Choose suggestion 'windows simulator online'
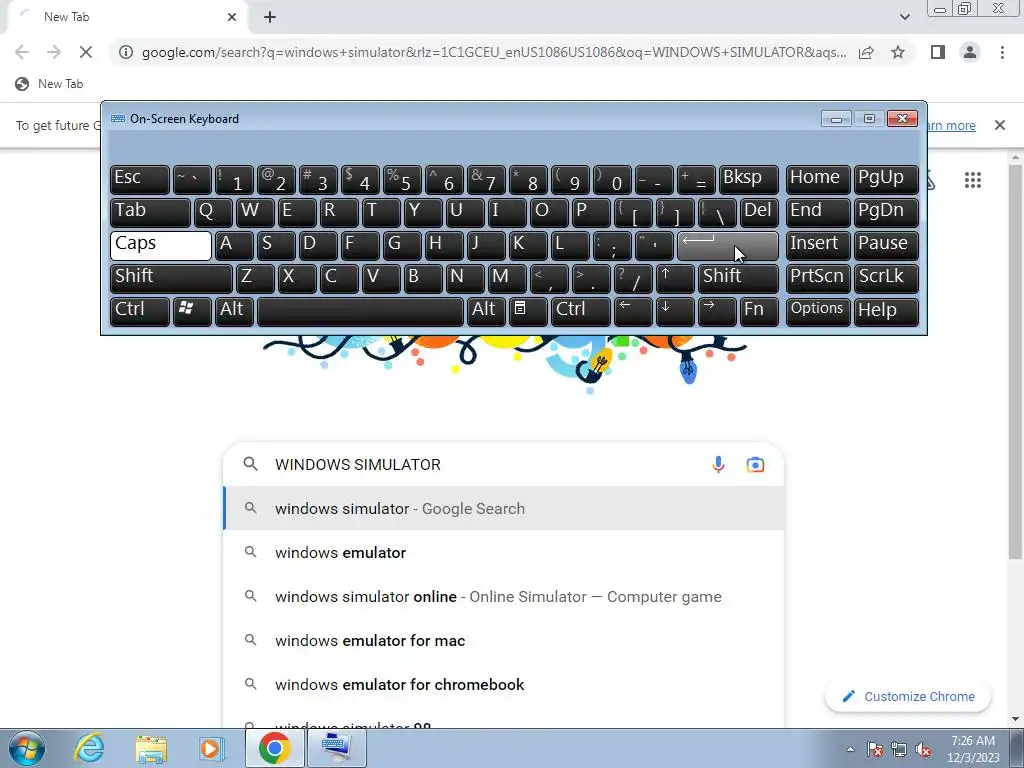 (504, 596)
